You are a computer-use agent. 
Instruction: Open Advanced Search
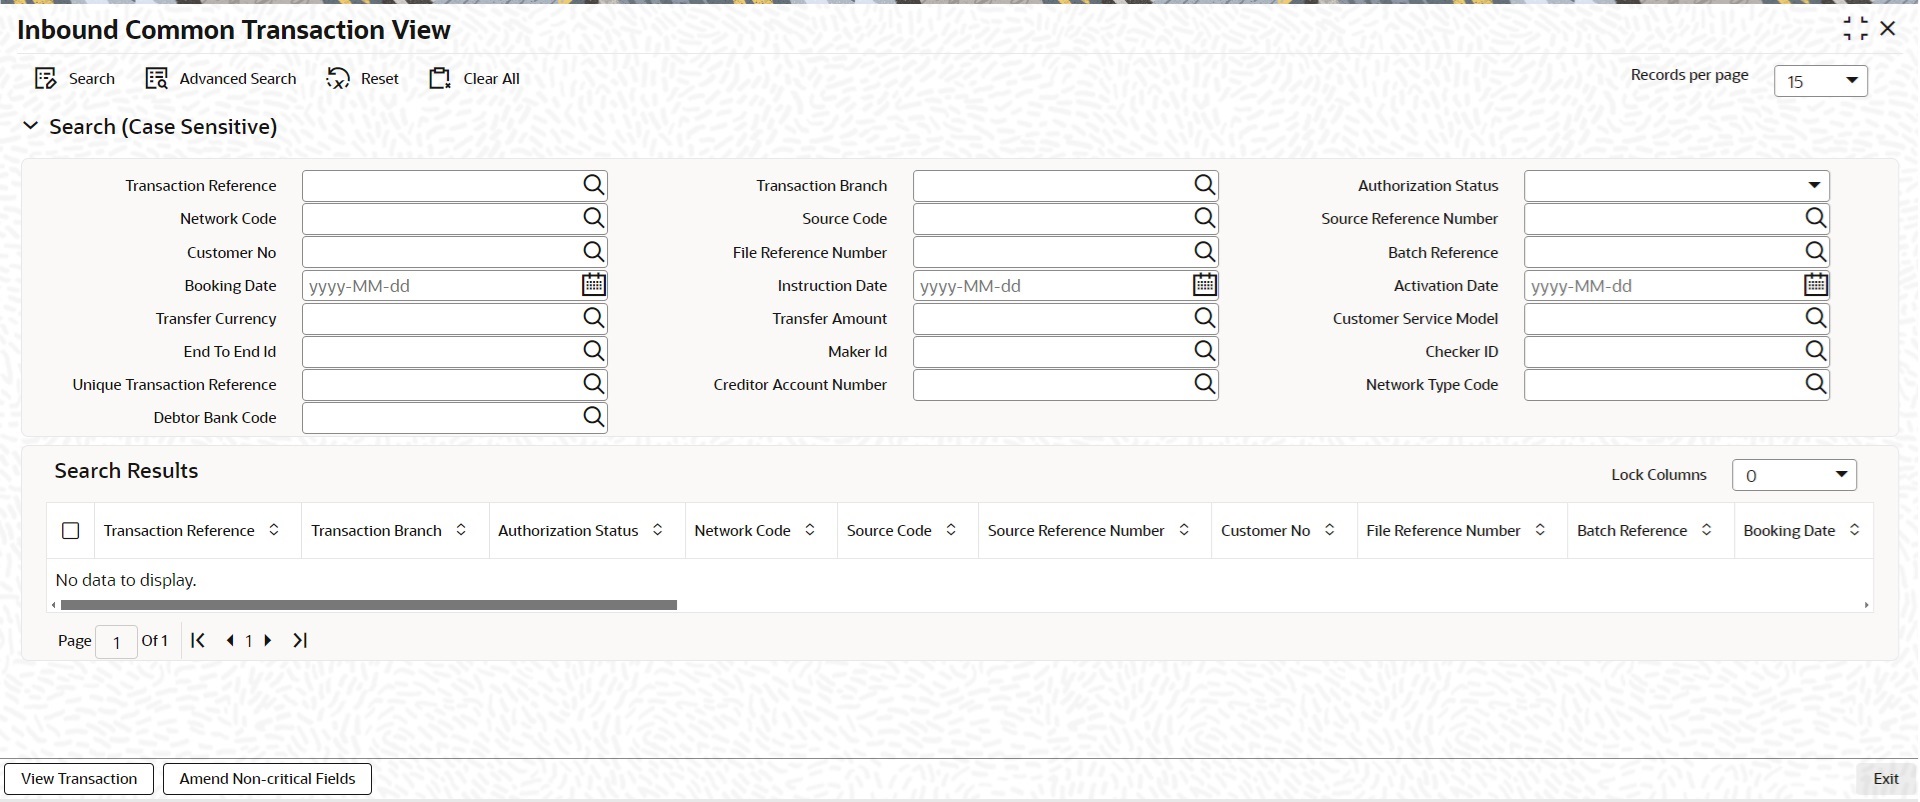click(221, 79)
